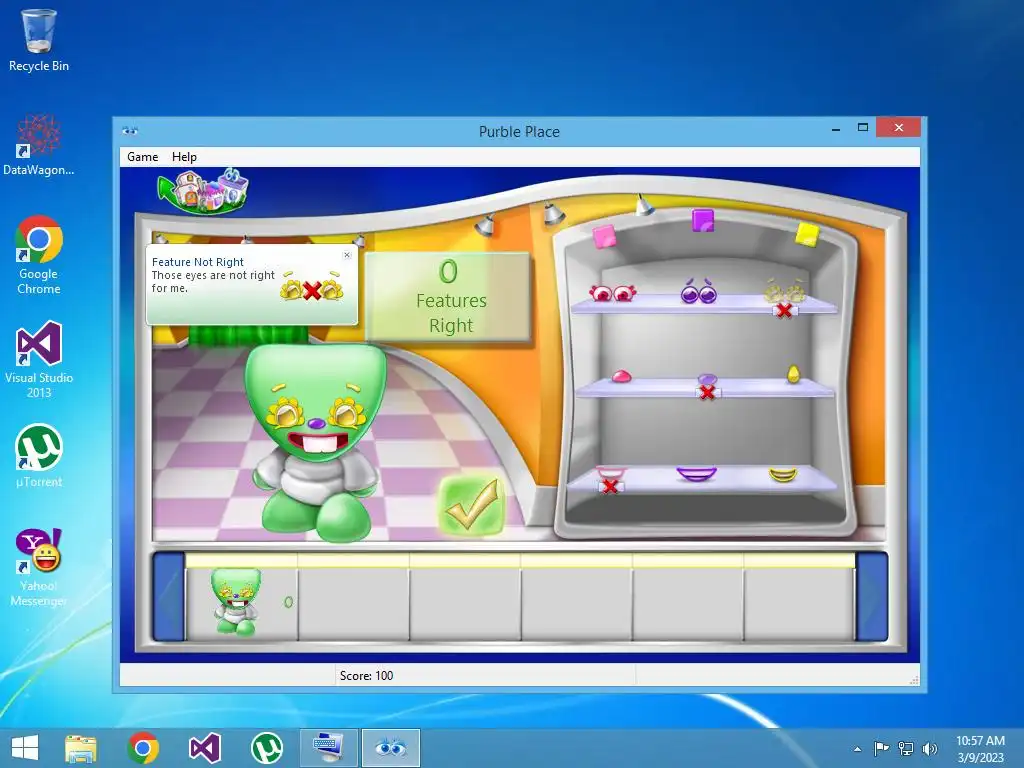Viewport: 1024px width, 768px height.
Task: Switch to Purble Place taskbar button
Action: pyautogui.click(x=391, y=748)
